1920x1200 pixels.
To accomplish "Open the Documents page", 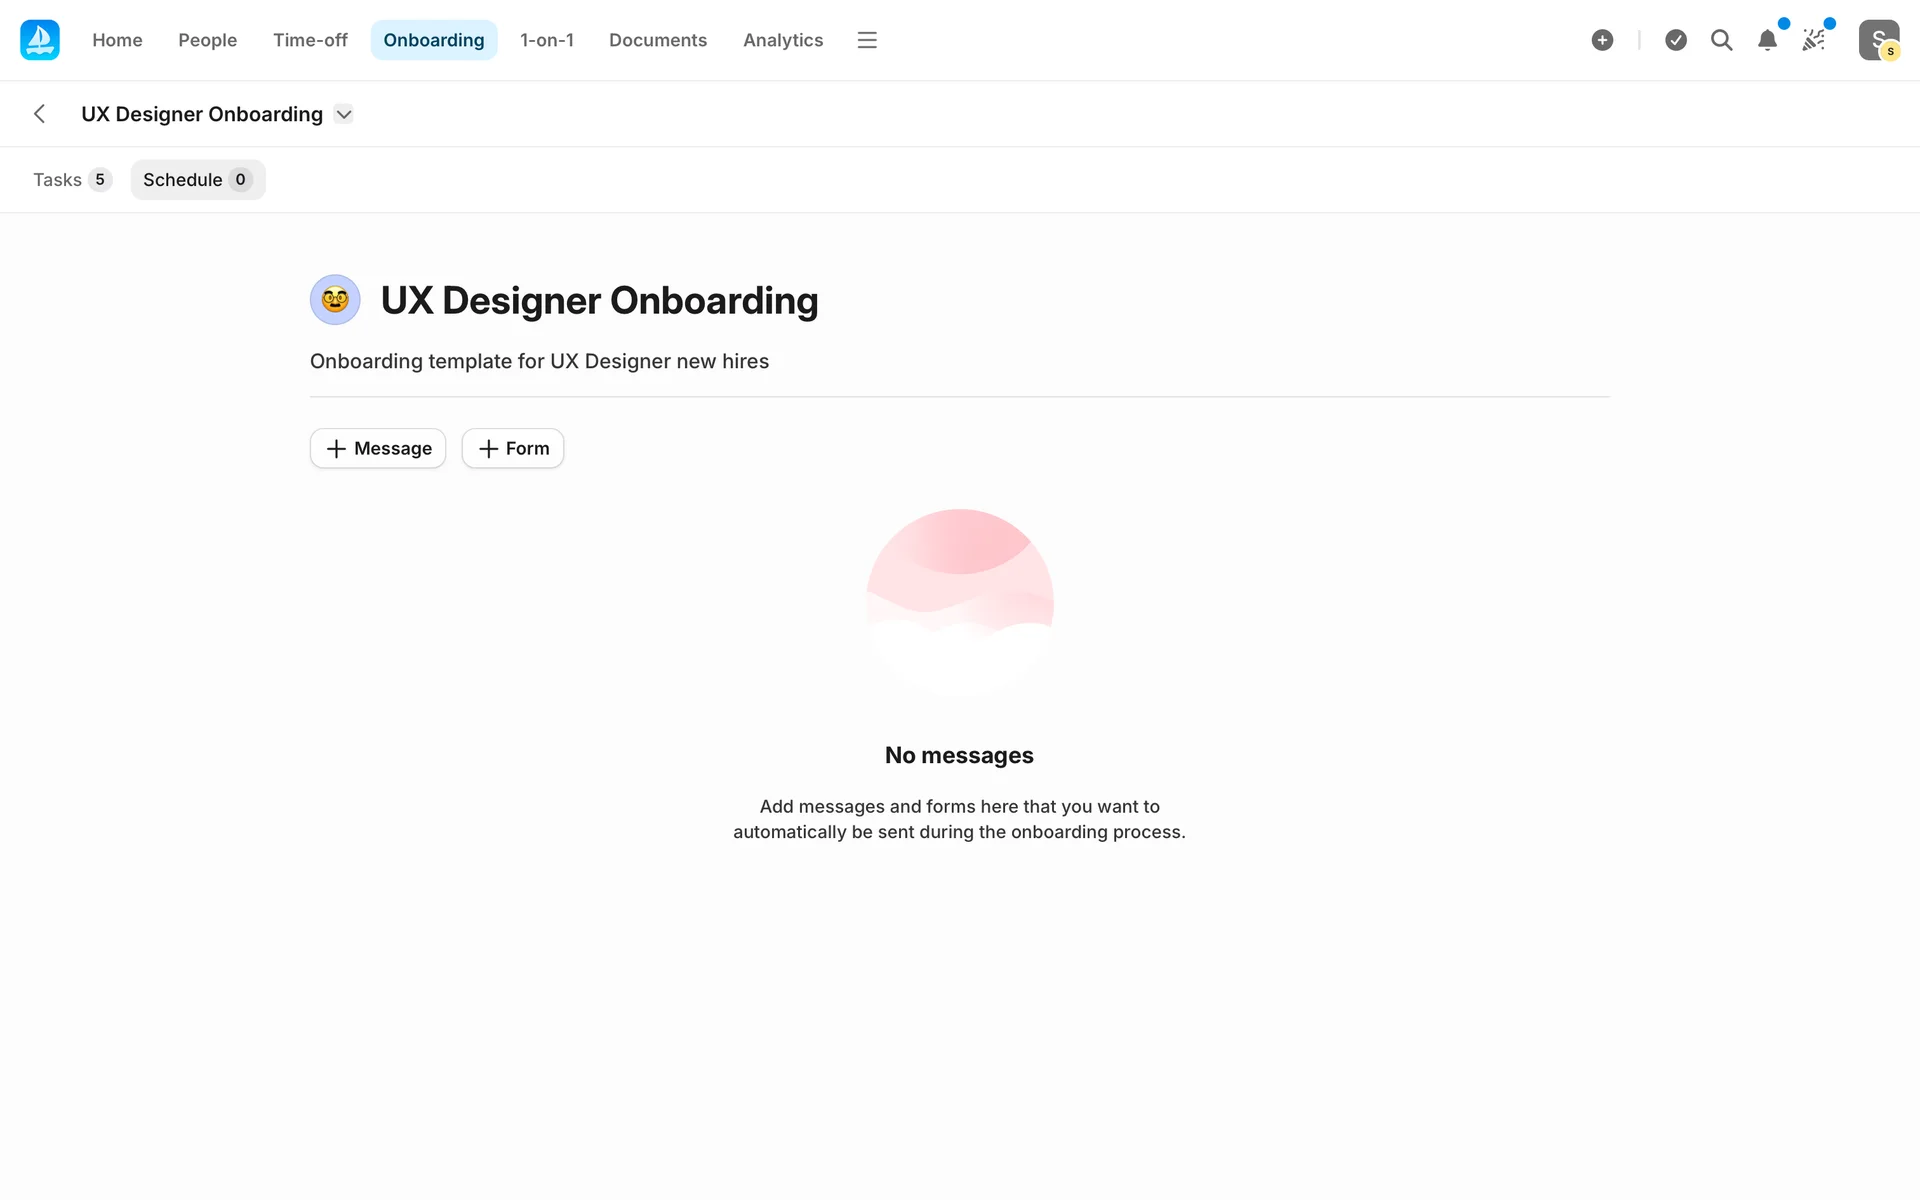I will pyautogui.click(x=658, y=40).
